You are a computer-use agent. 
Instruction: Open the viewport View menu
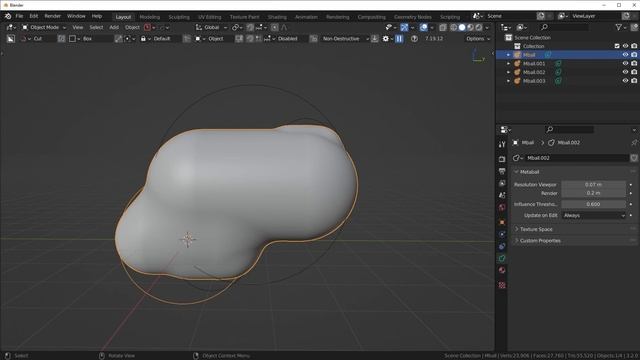tap(78, 27)
